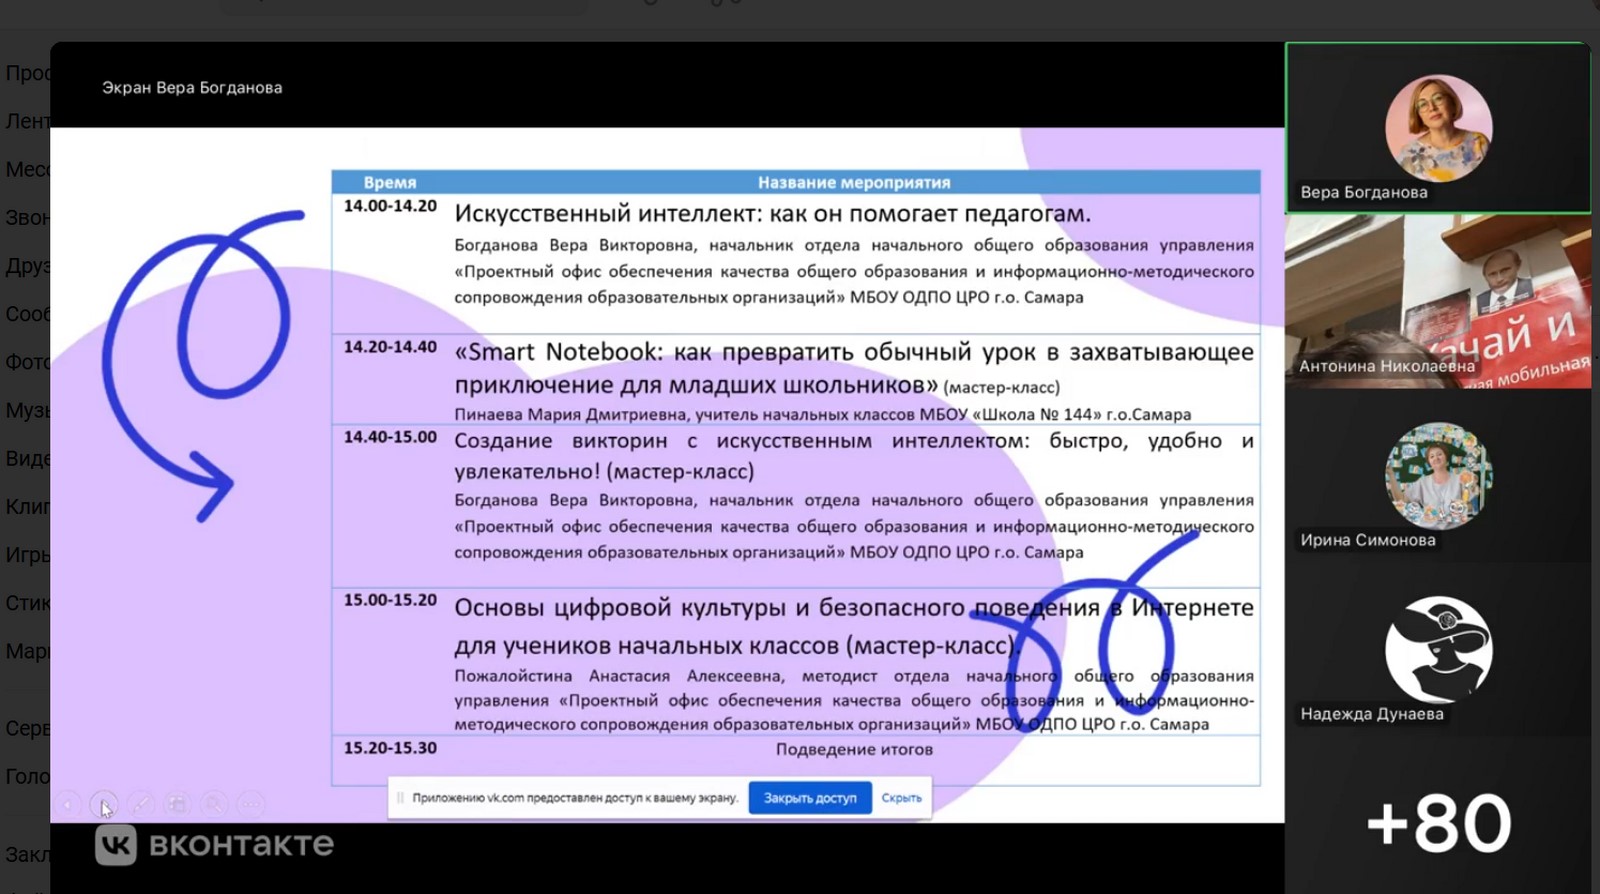
Task: Click the previous slide arrow icon
Action: pos(67,804)
